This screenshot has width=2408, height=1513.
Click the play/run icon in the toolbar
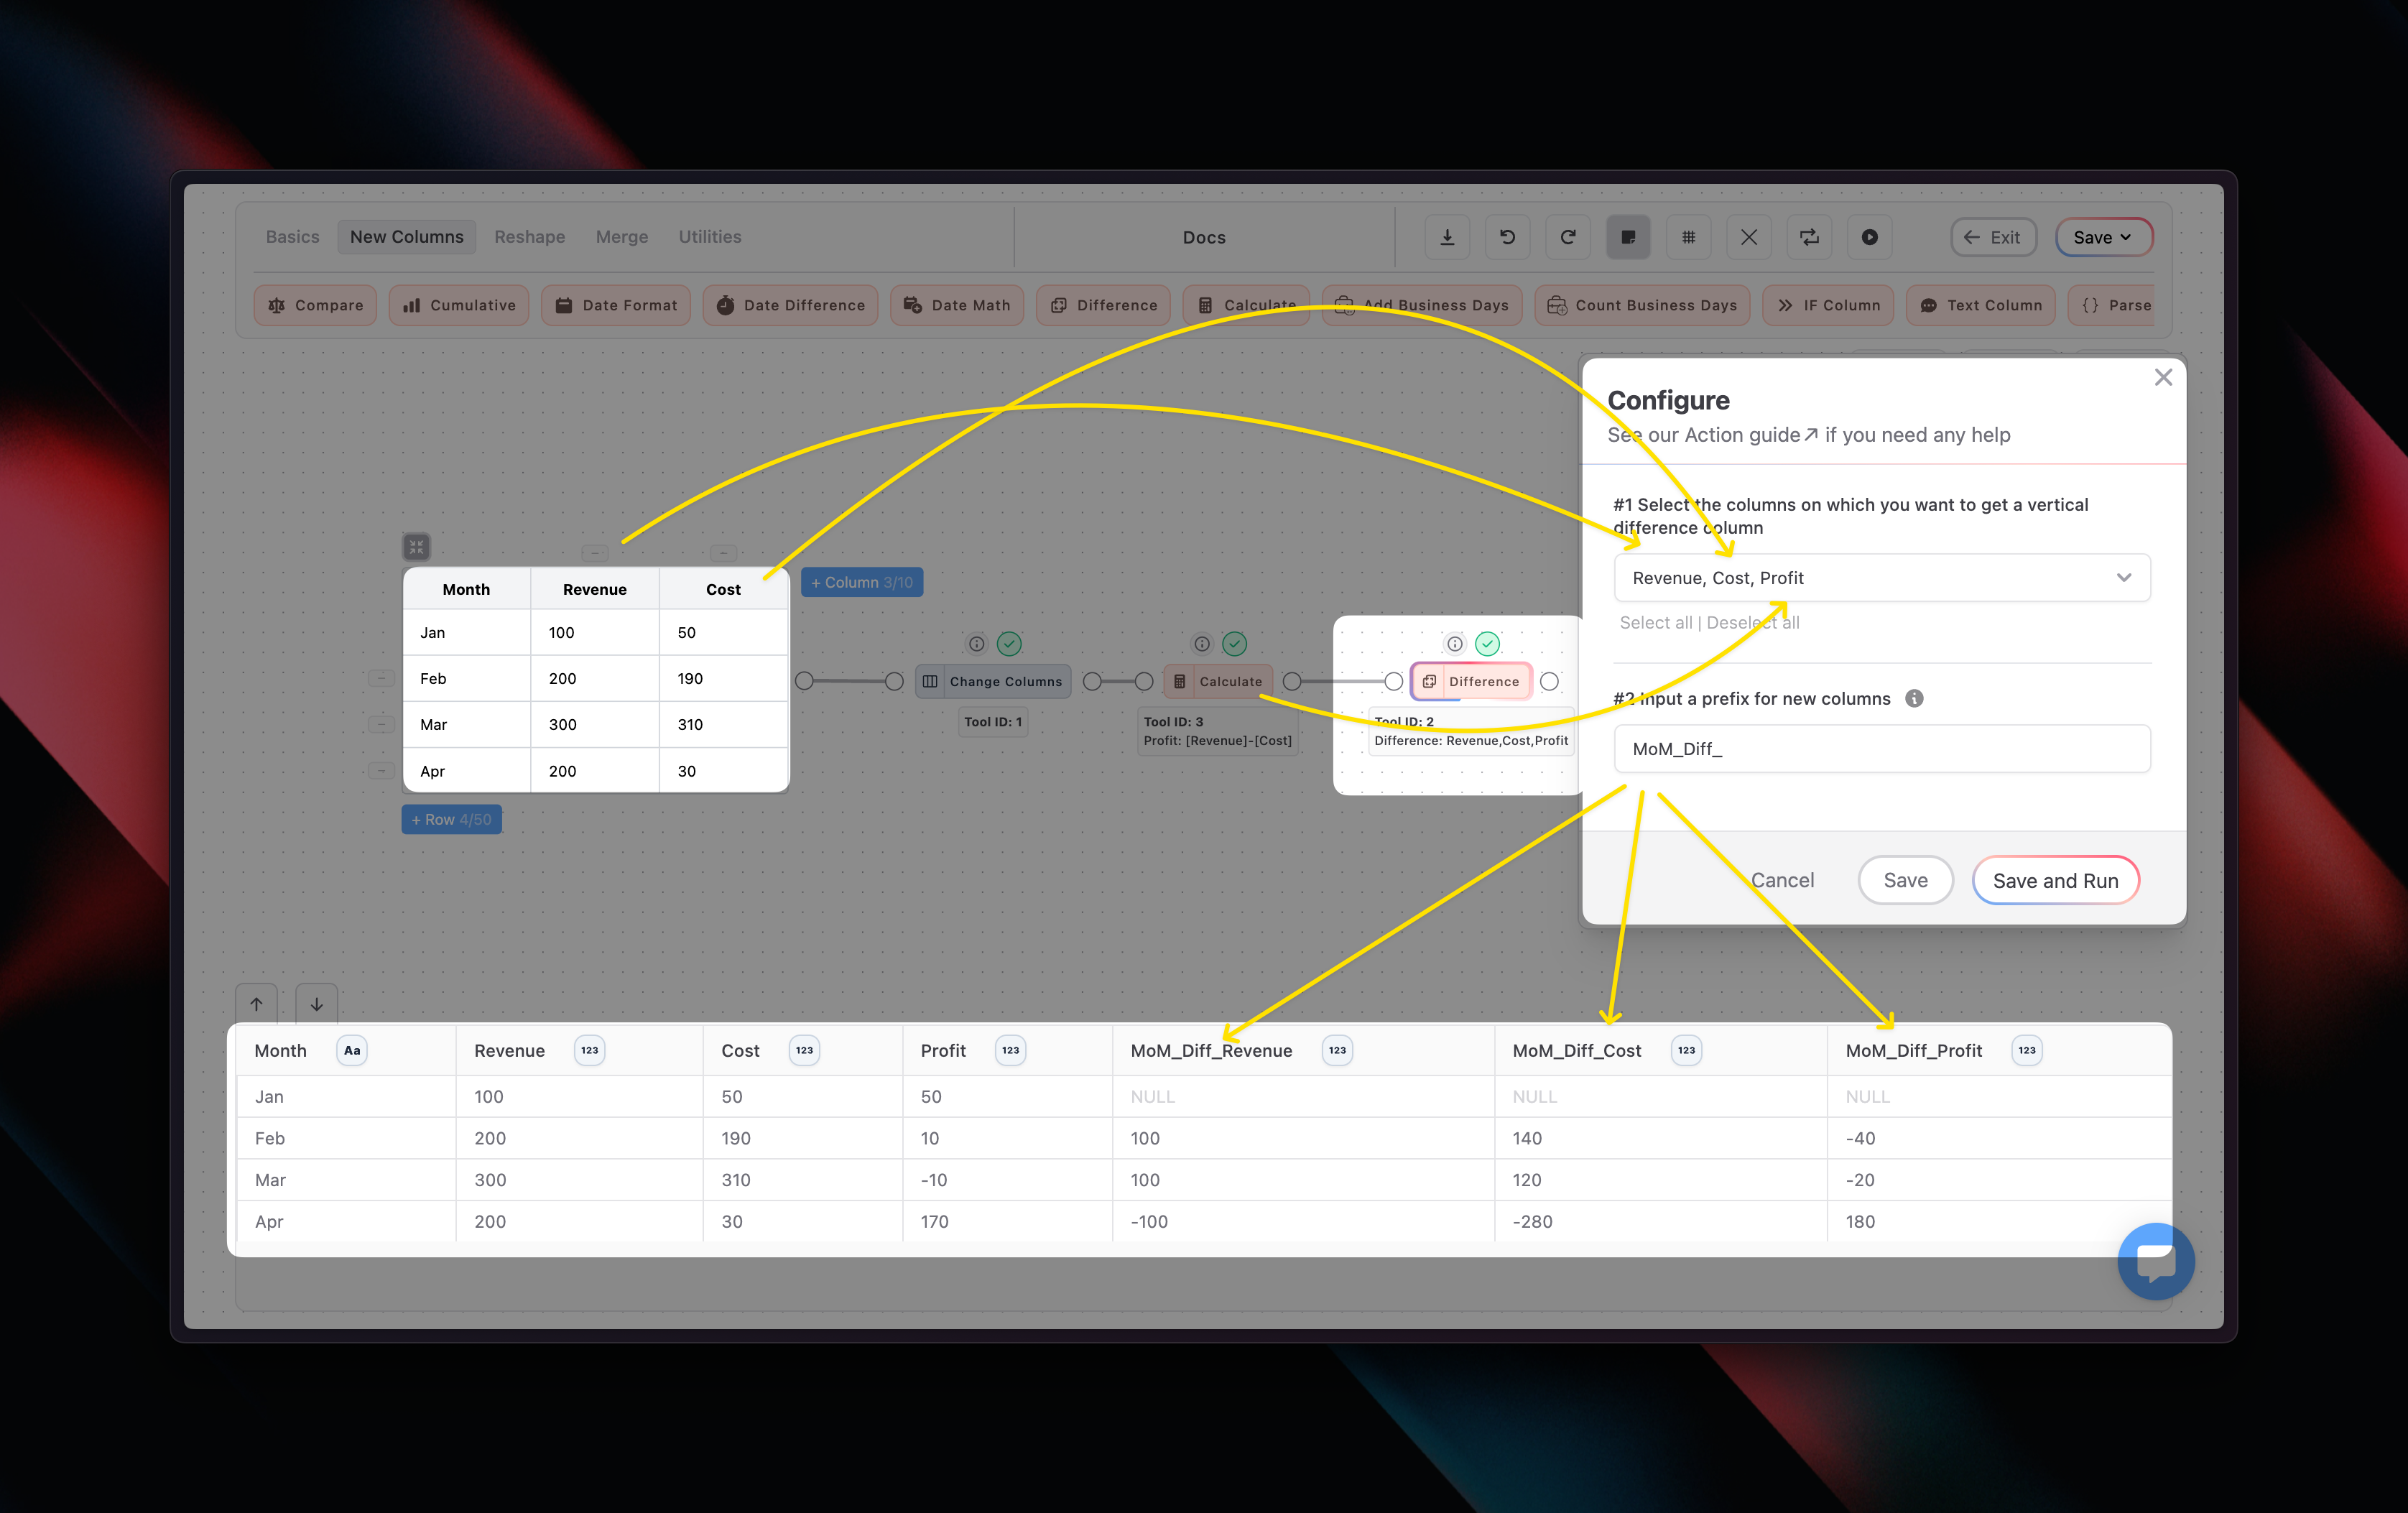click(1869, 237)
